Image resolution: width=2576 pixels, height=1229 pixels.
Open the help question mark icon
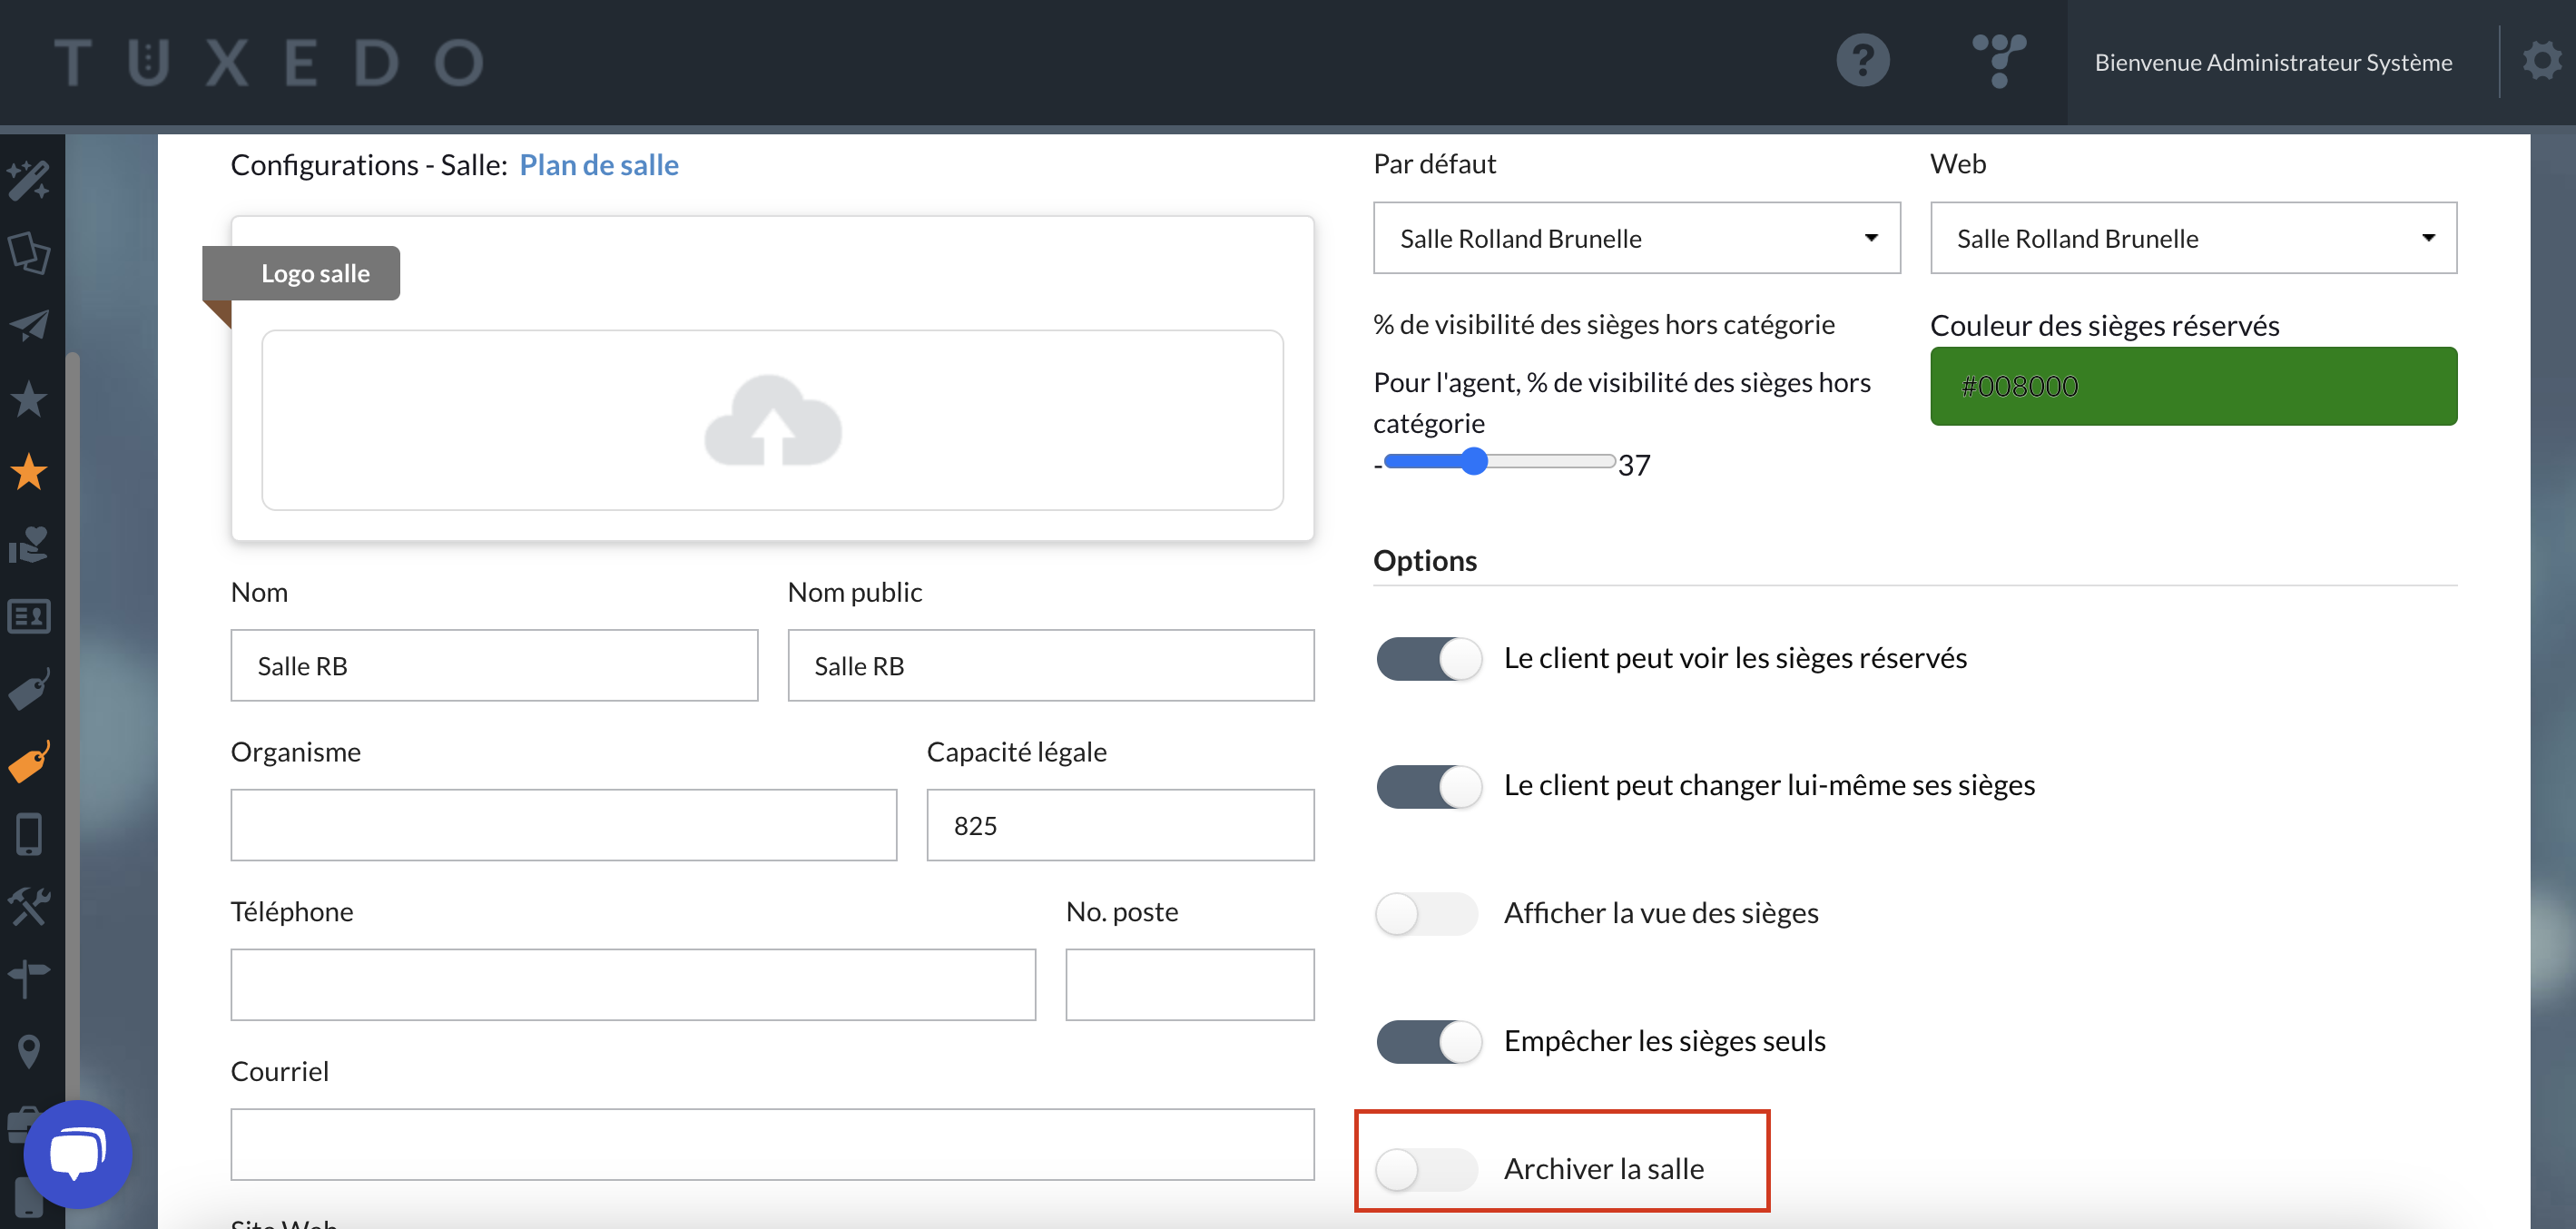[x=1862, y=61]
